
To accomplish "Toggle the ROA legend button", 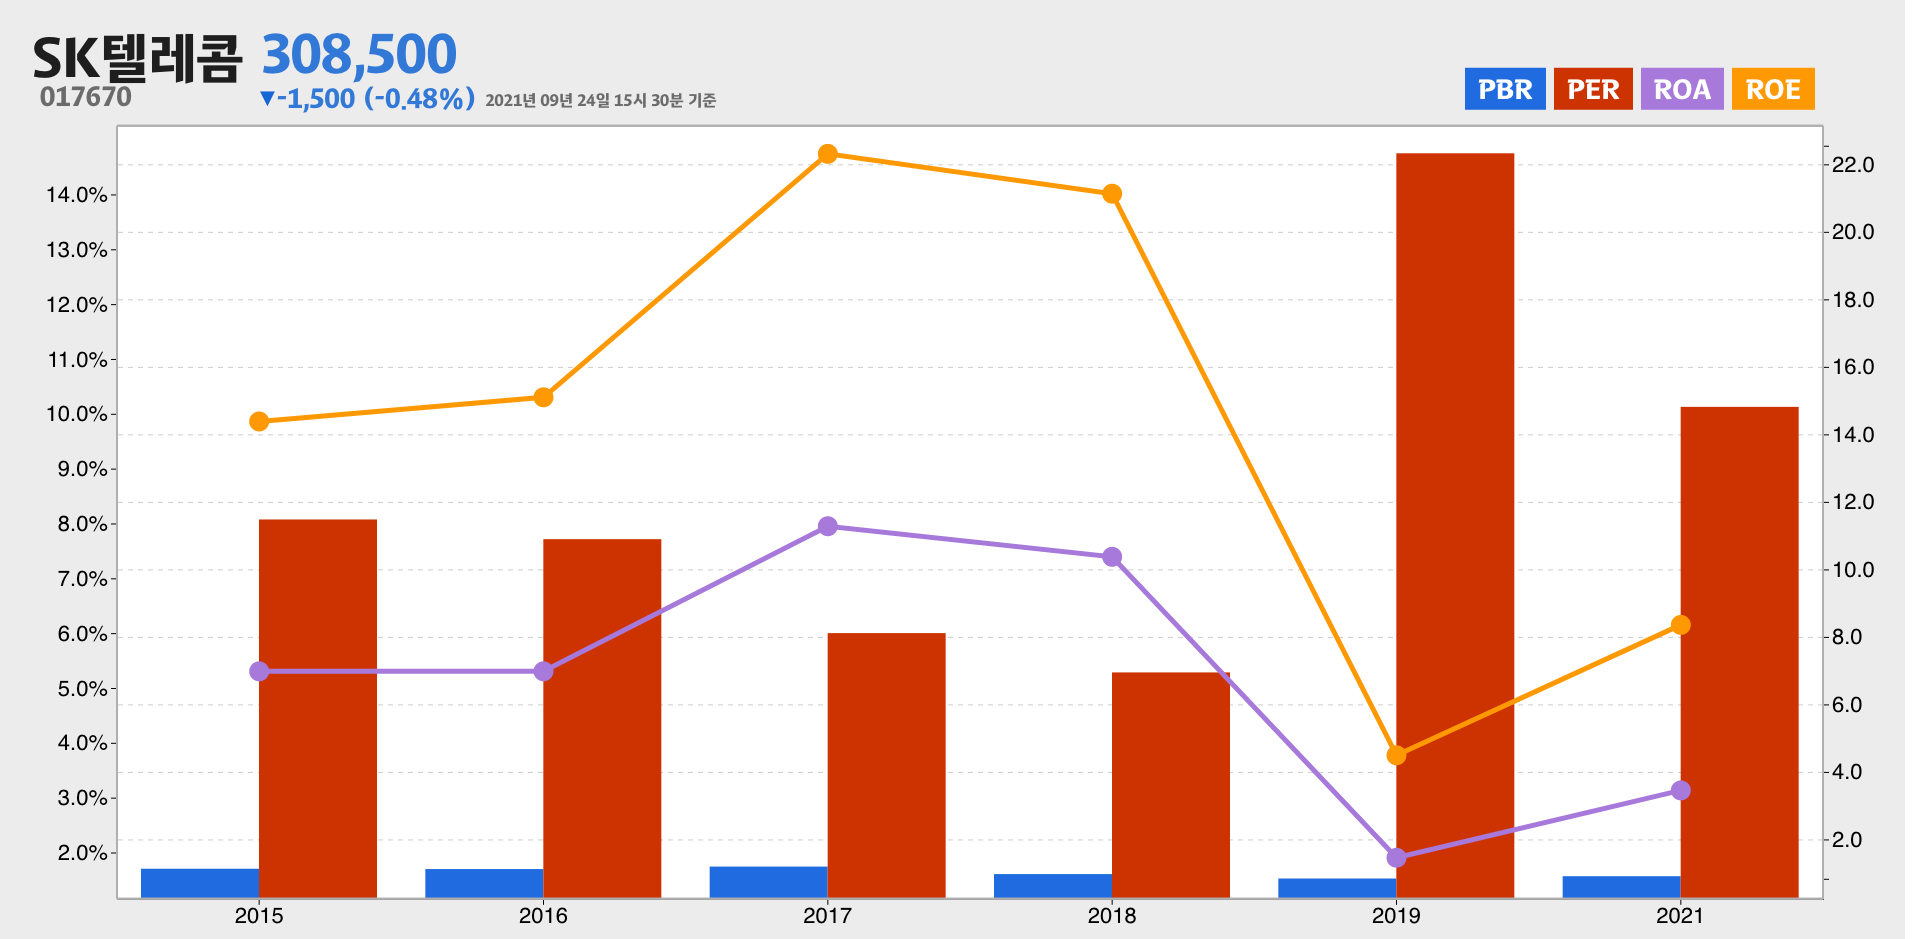I will tap(1682, 89).
